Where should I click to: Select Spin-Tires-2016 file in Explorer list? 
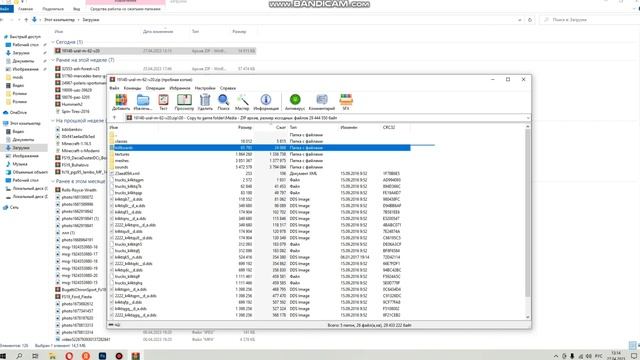click(75, 111)
